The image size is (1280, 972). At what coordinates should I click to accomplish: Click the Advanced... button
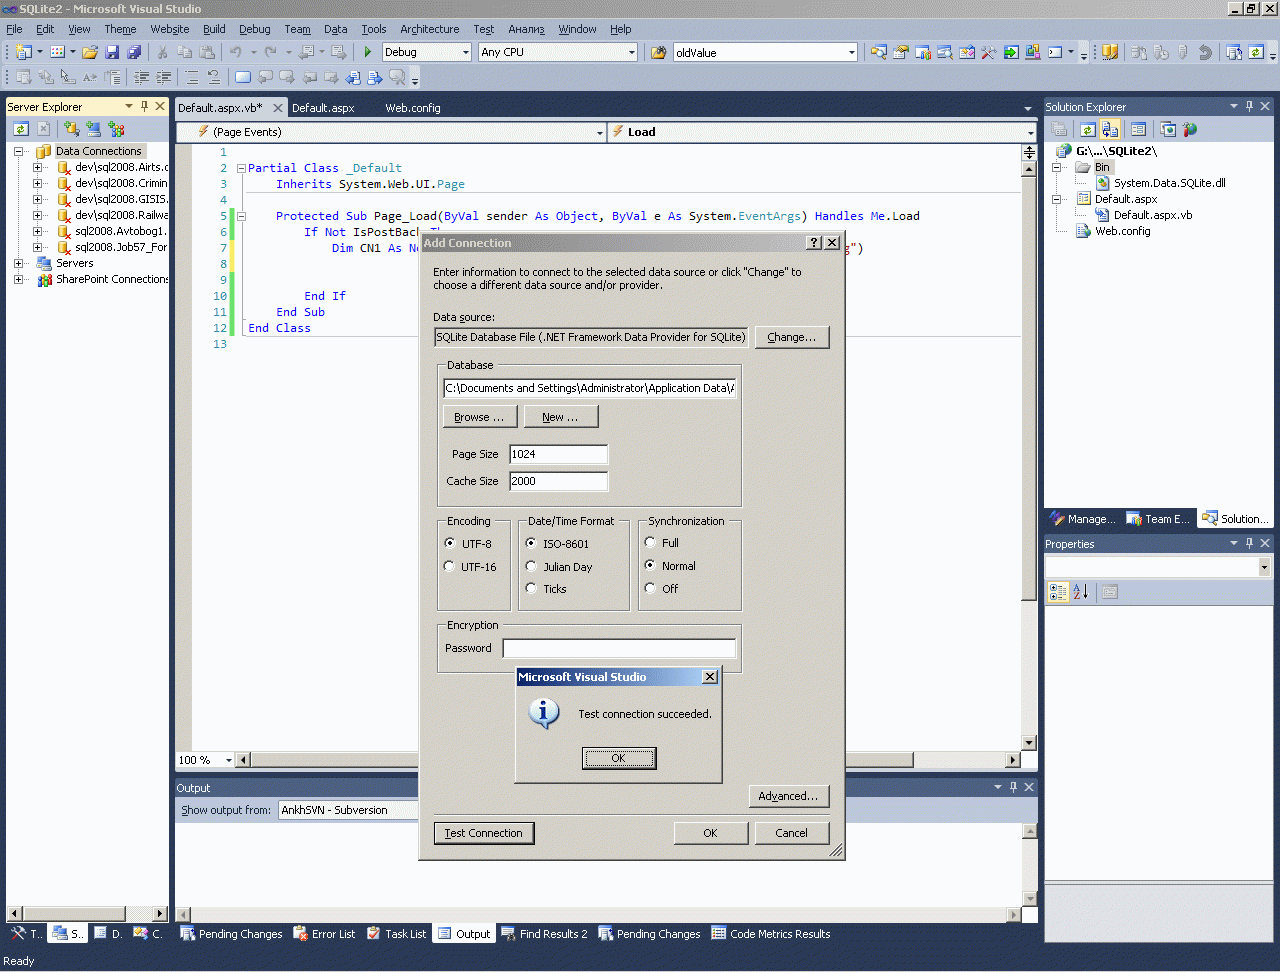(x=788, y=796)
